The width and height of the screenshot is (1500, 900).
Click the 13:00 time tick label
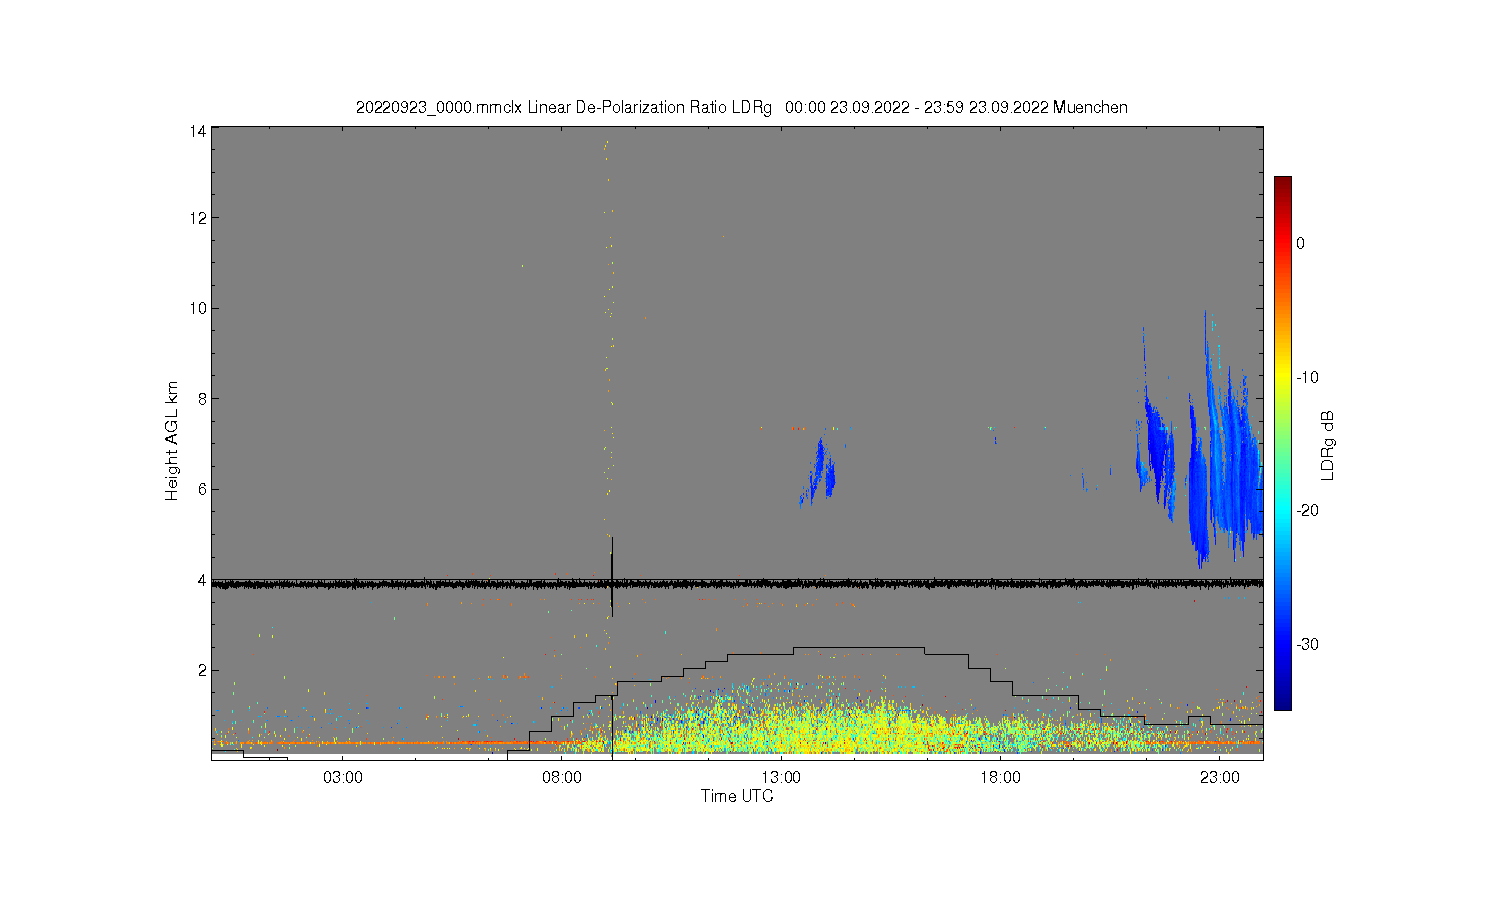781,777
